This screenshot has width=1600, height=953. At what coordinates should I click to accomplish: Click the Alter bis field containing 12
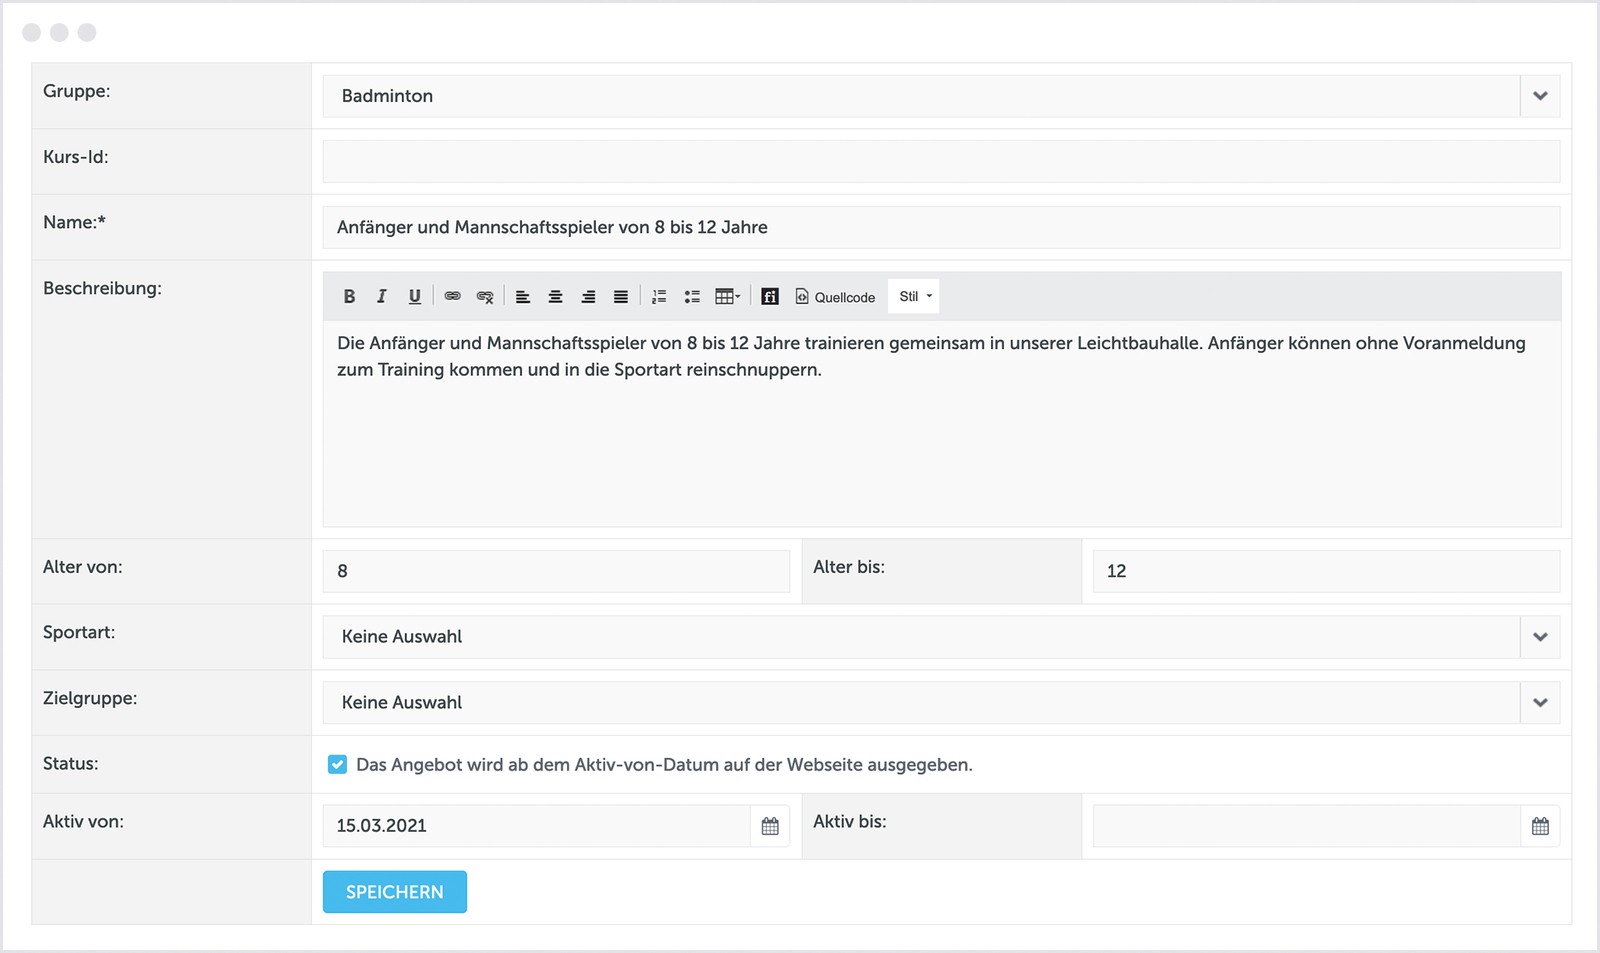1325,571
